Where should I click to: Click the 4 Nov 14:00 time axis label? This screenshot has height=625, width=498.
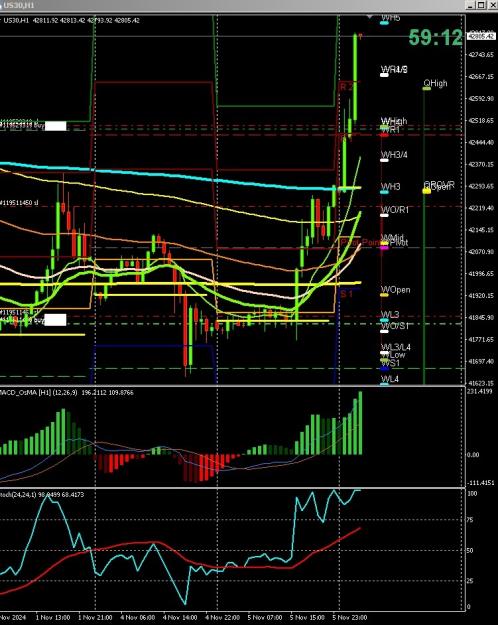[x=179, y=617]
